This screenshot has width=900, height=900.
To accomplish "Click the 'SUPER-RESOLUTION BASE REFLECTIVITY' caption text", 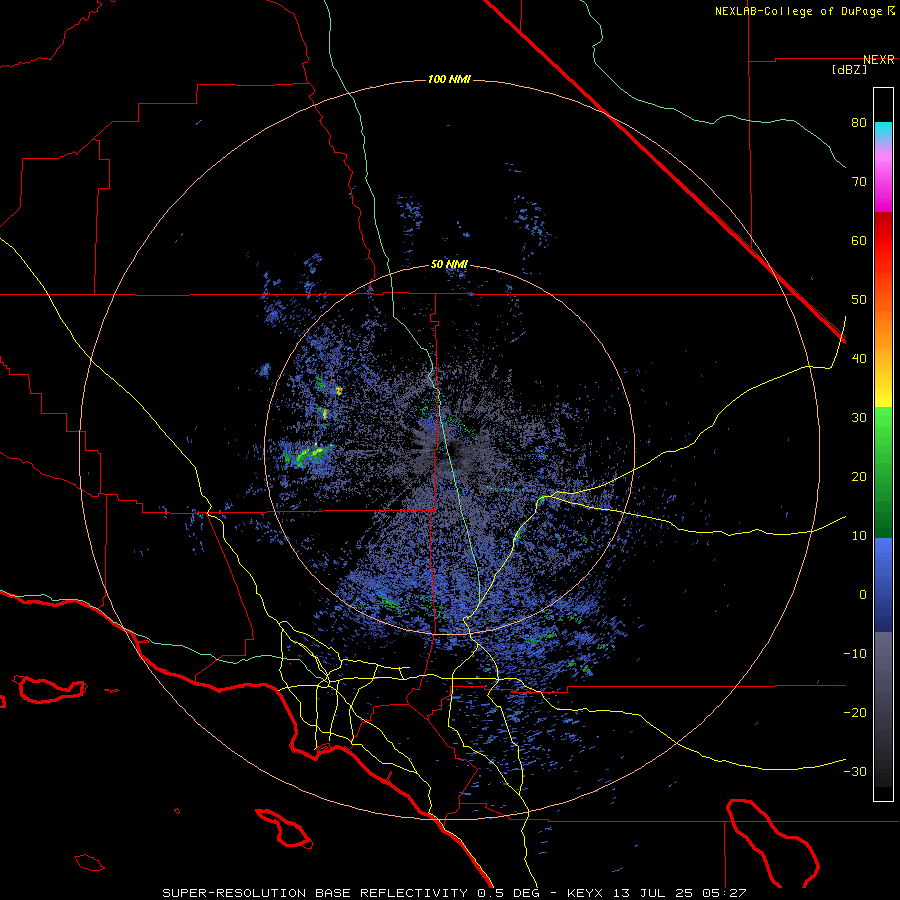I will coord(315,893).
